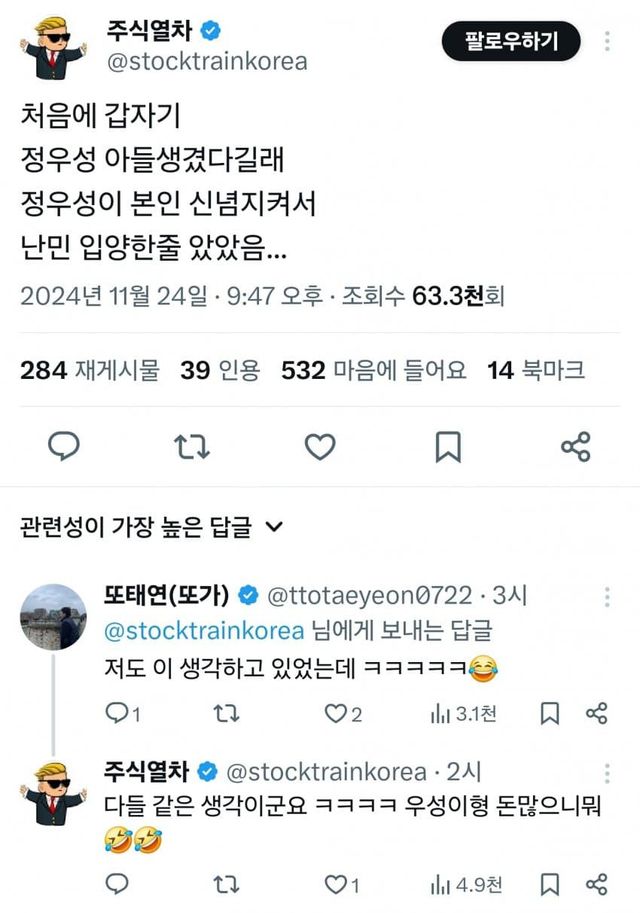Screen dimensions: 640x913
Task: Open 주식열차 profile avatar at the top
Action: click(x=53, y=46)
